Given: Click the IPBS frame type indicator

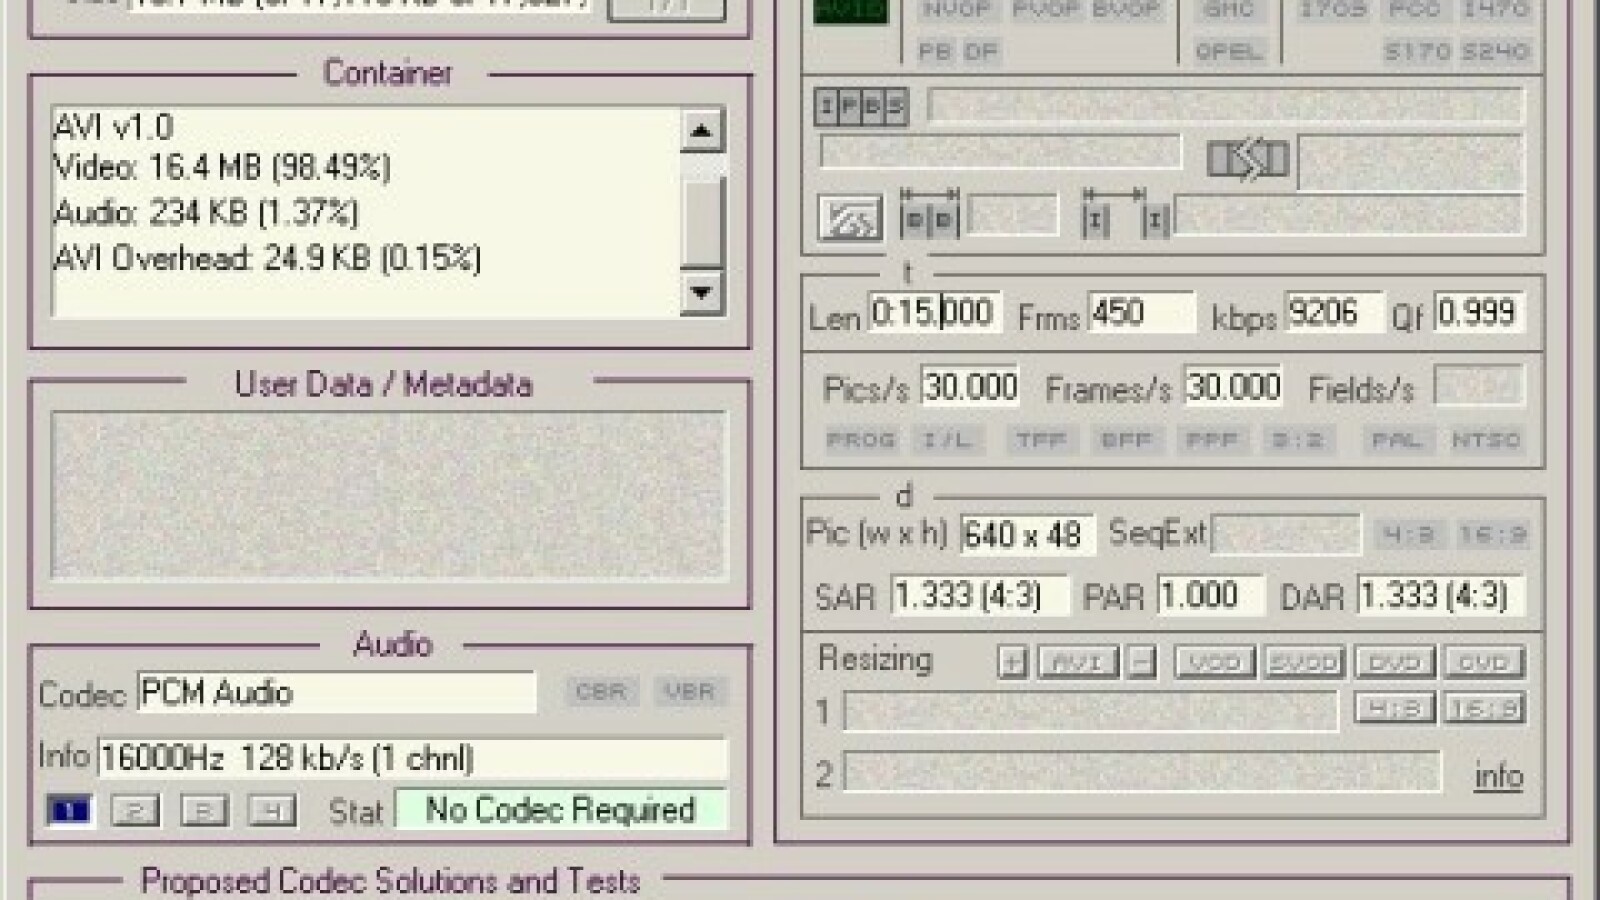Looking at the screenshot, I should (x=861, y=107).
